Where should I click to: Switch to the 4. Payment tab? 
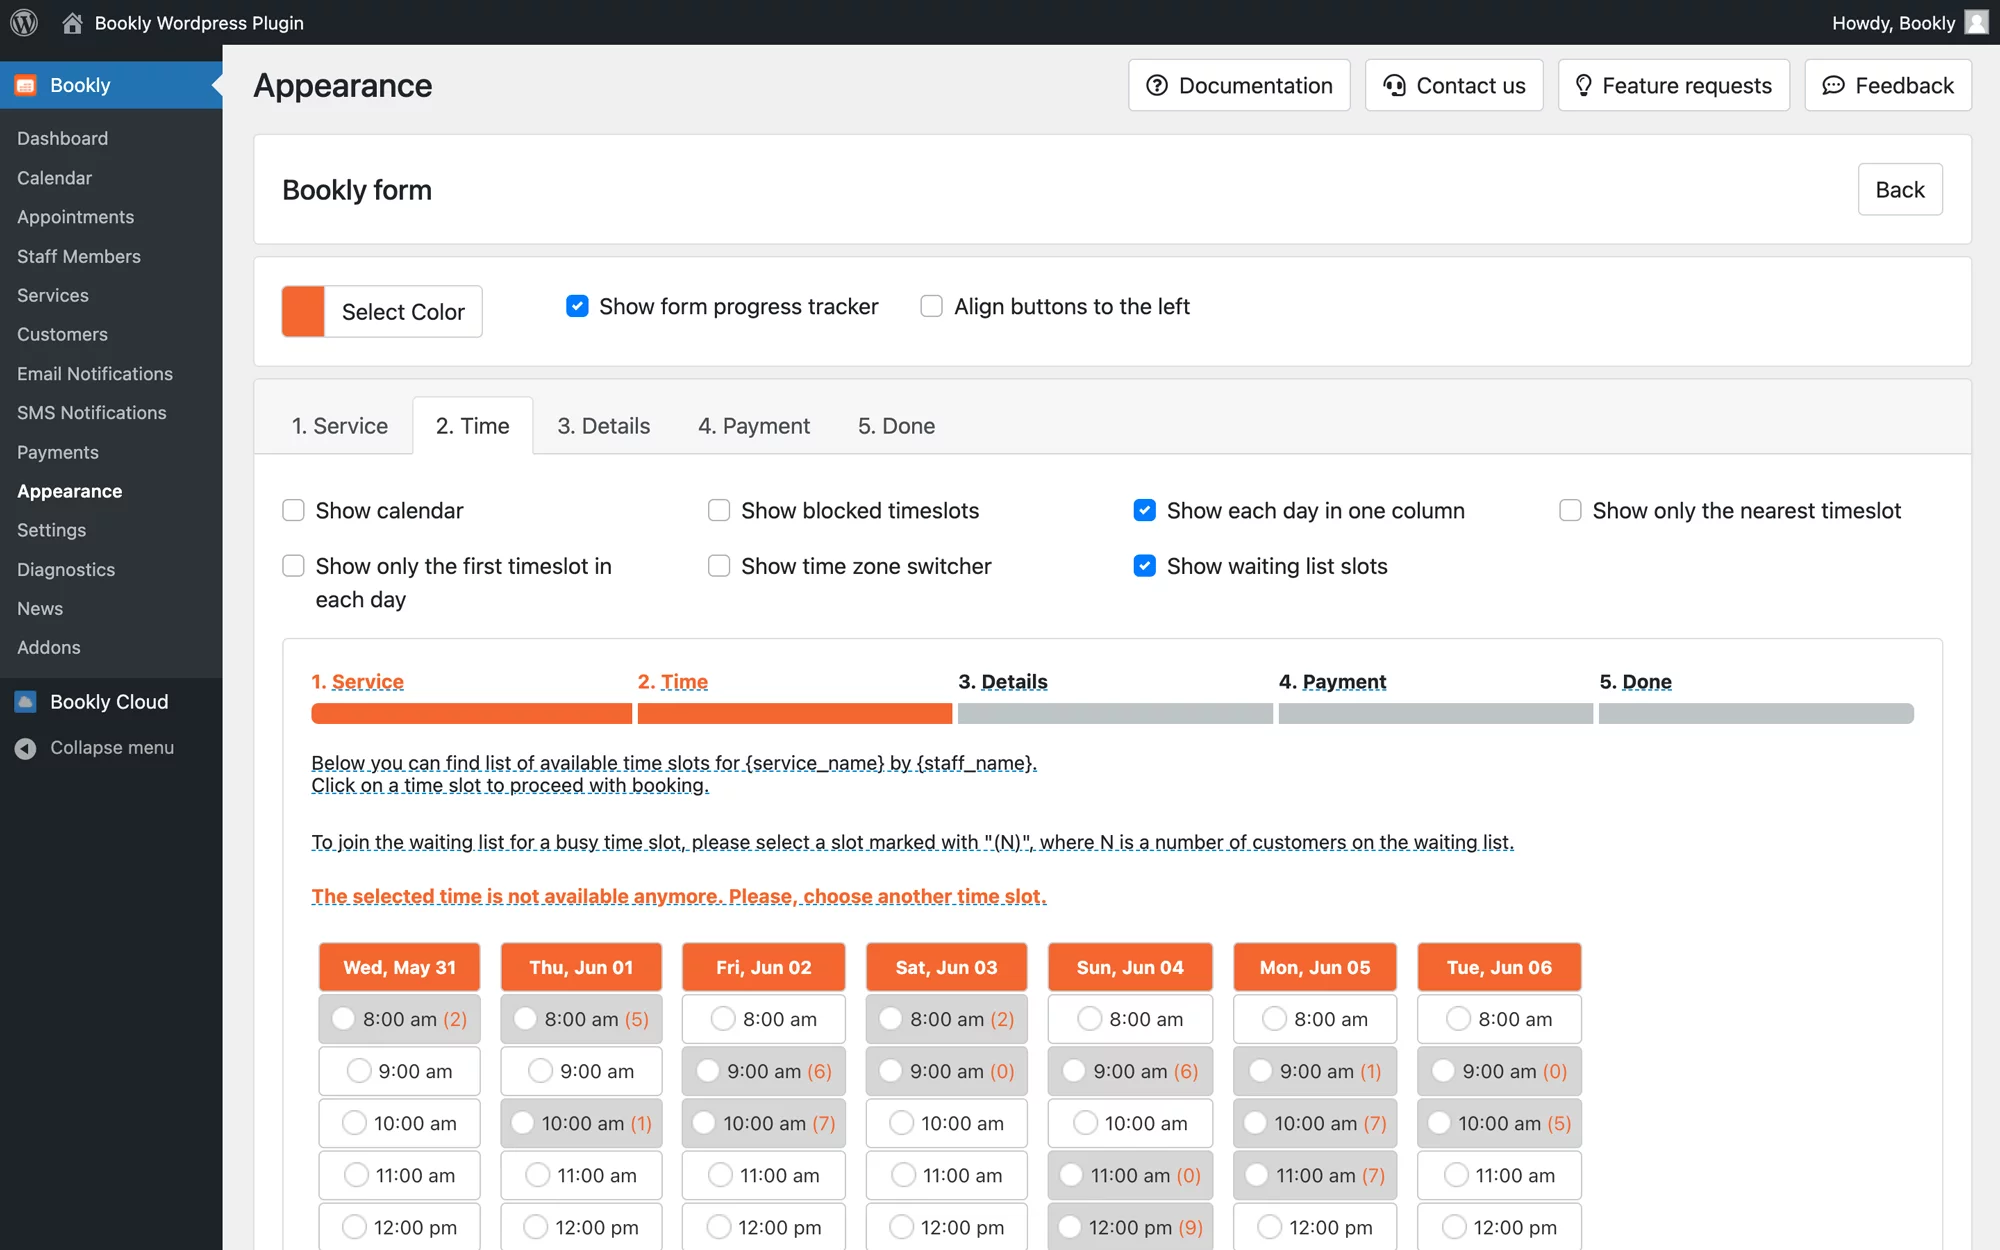pos(754,426)
